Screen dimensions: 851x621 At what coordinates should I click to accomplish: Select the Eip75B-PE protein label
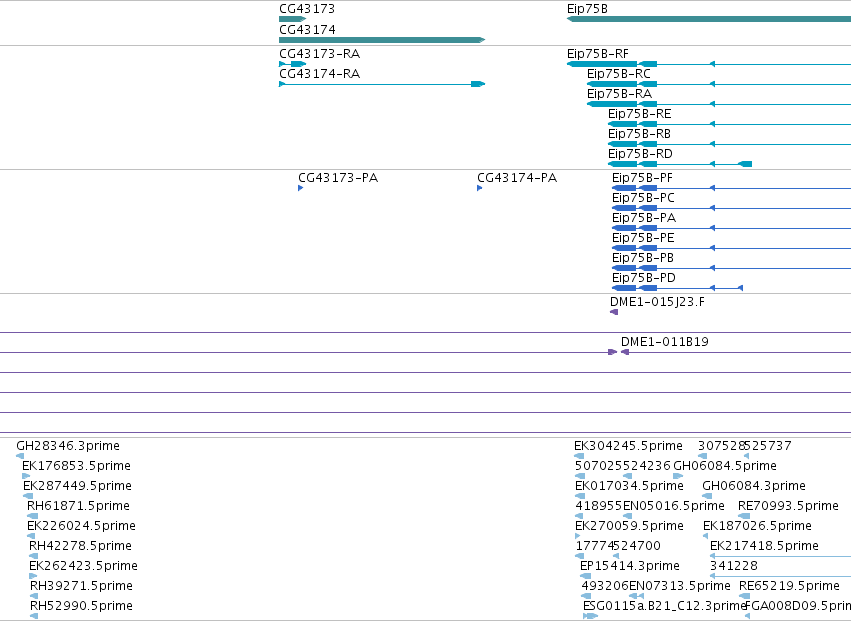tap(643, 238)
